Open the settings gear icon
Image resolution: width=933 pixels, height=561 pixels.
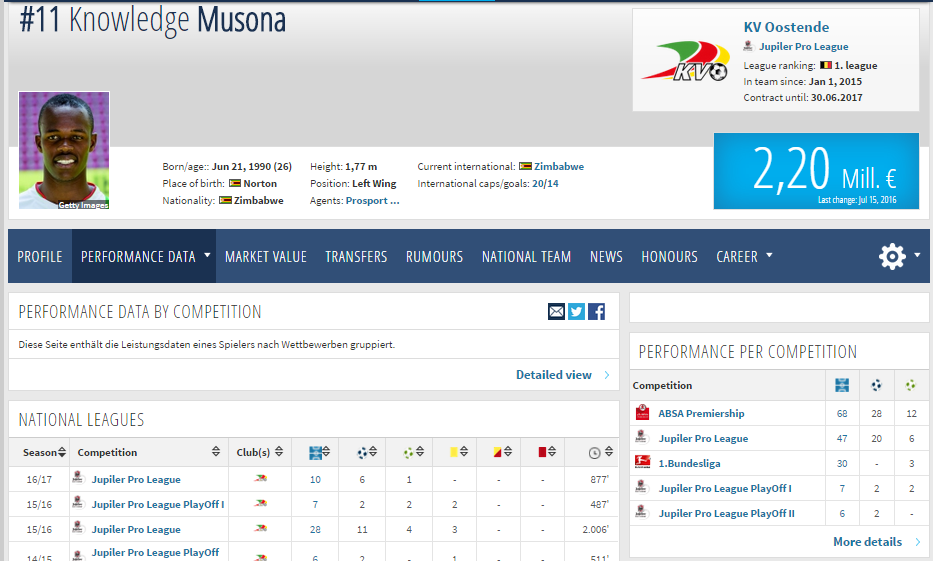pos(892,256)
